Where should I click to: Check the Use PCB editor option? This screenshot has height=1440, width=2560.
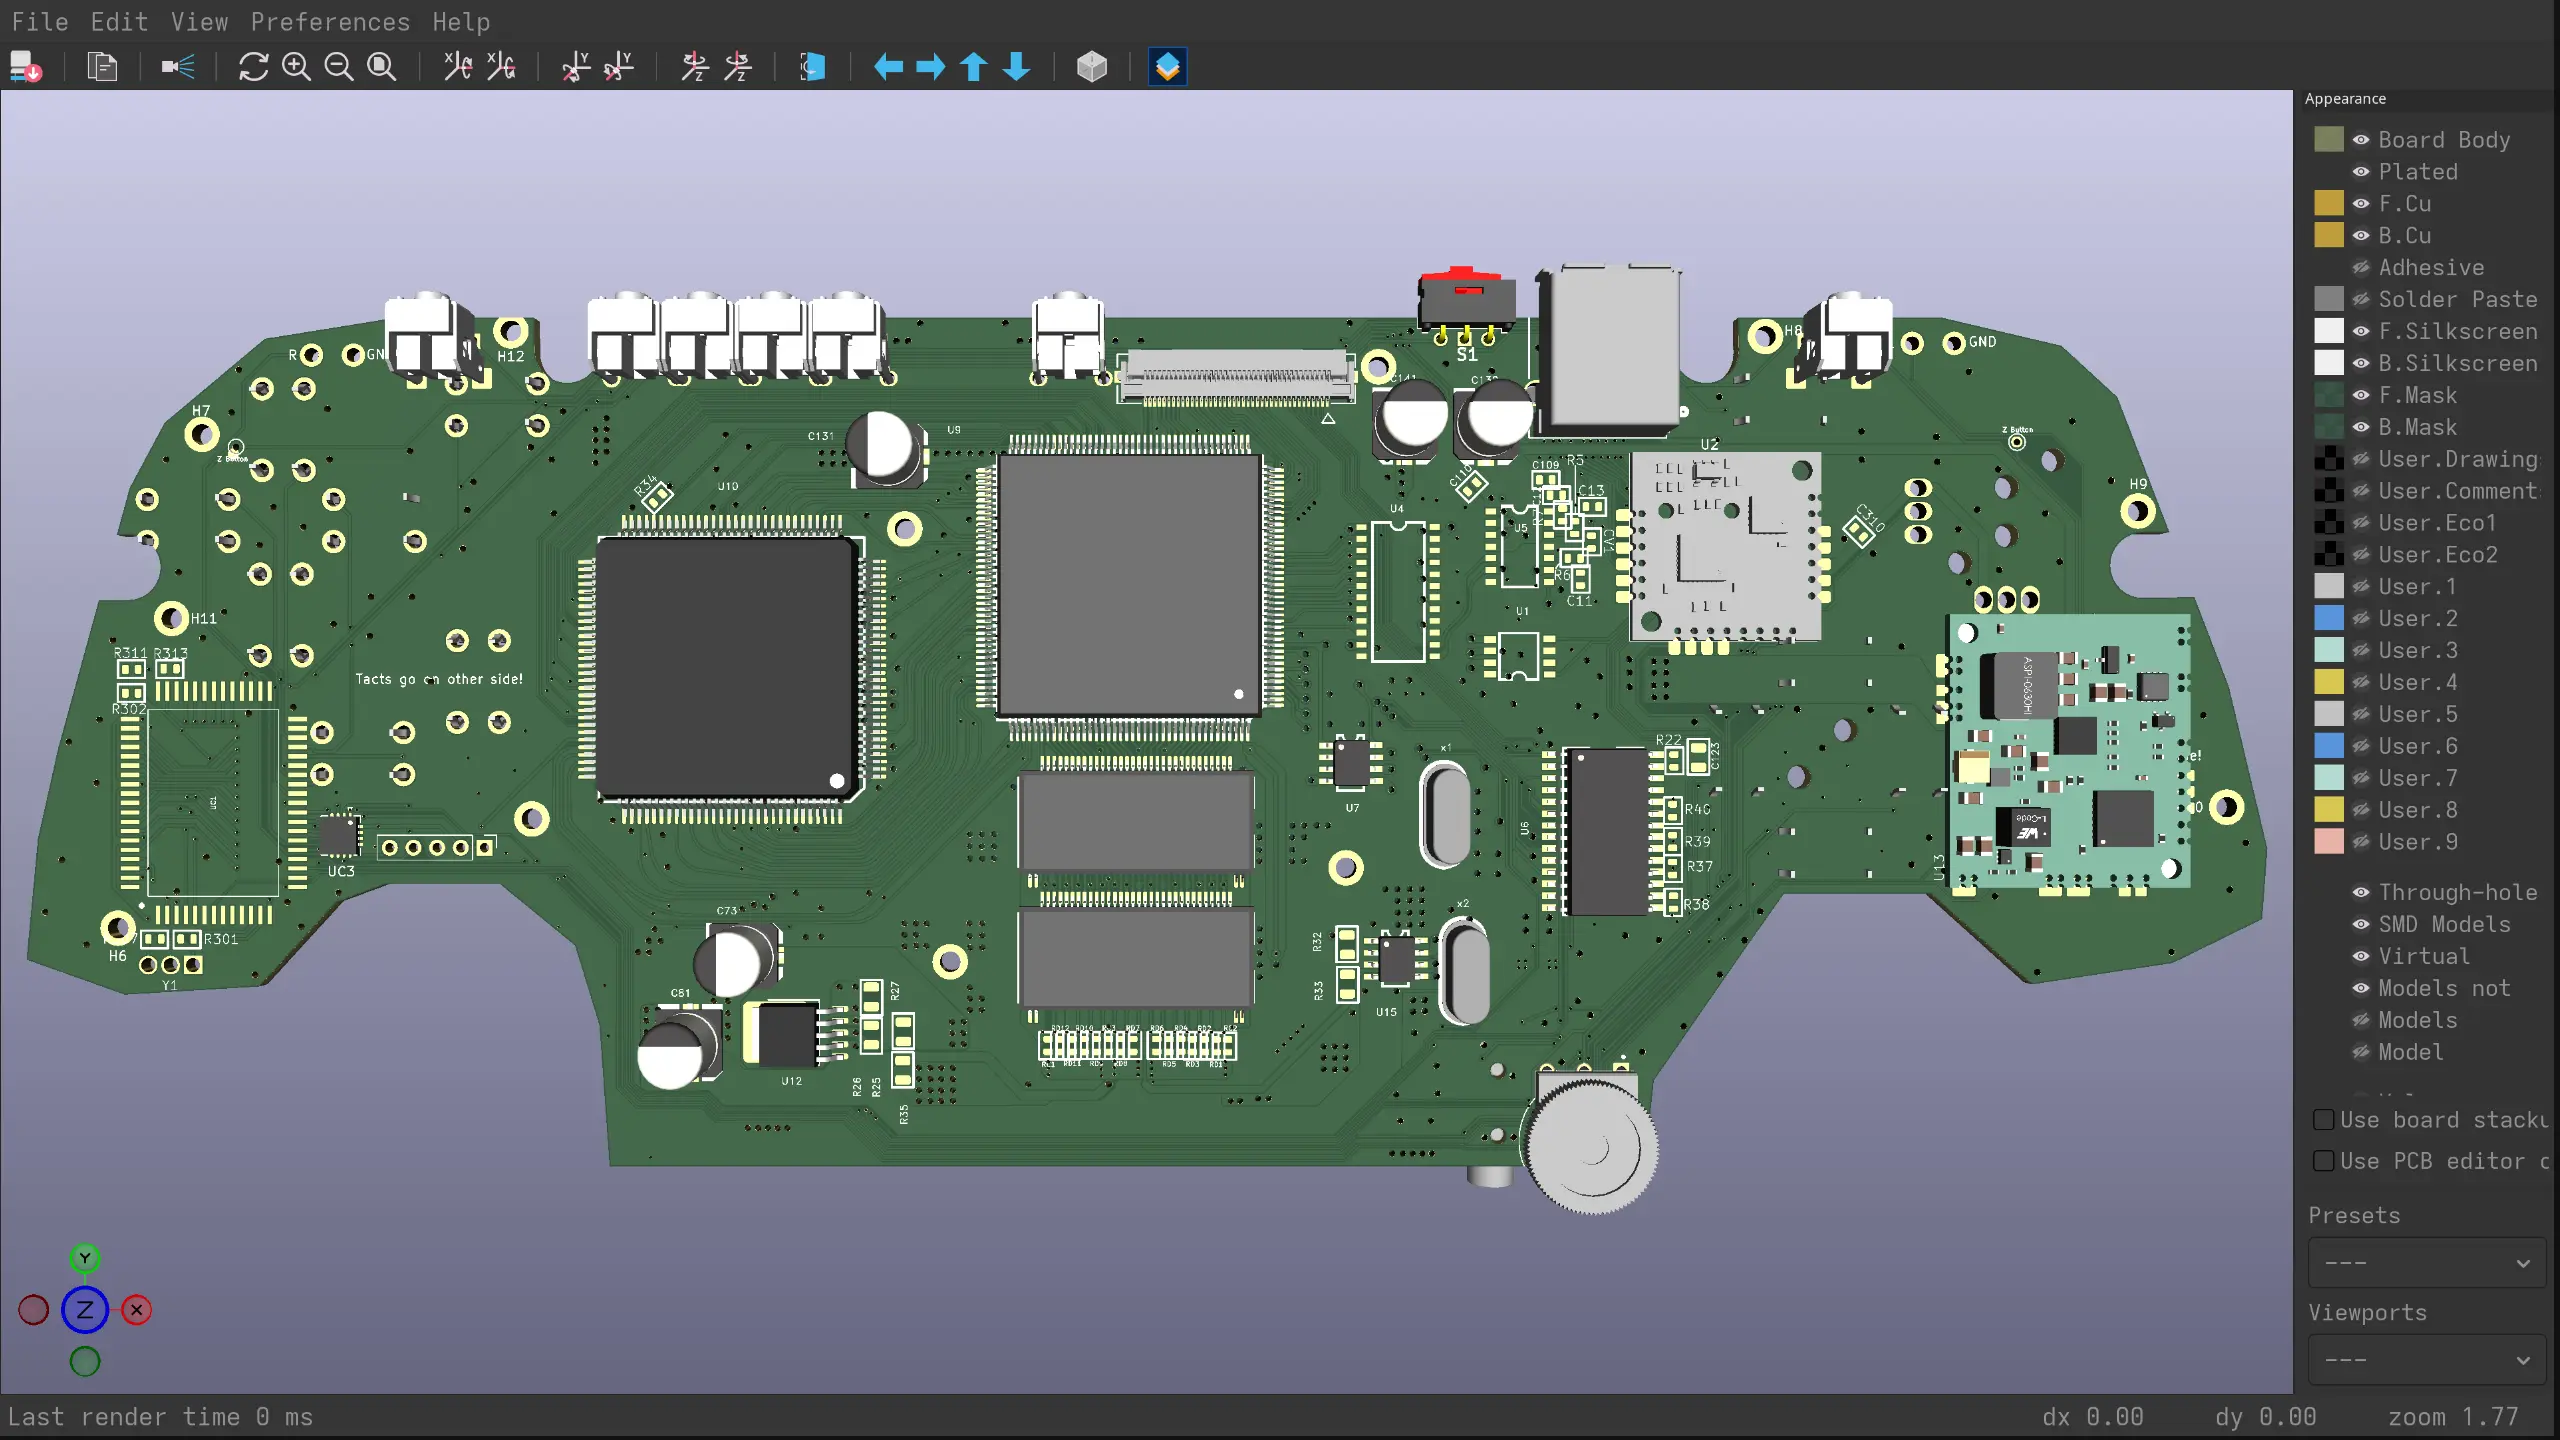click(2324, 1161)
